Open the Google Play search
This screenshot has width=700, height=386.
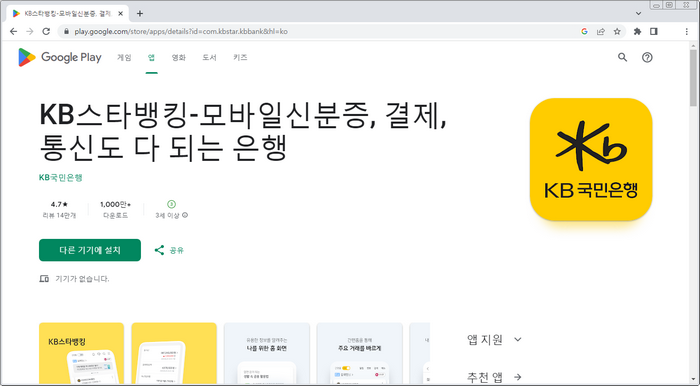622,57
